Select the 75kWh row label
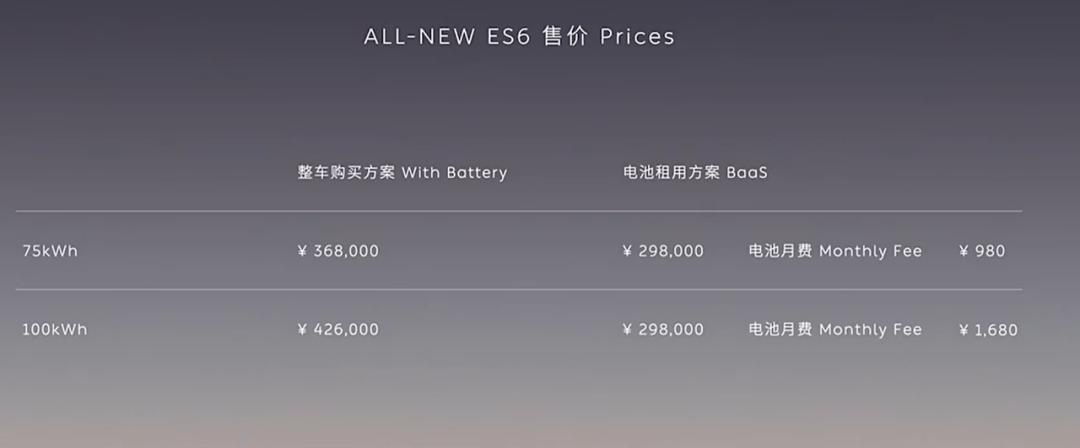Viewport: 1080px width, 448px height. tap(50, 251)
